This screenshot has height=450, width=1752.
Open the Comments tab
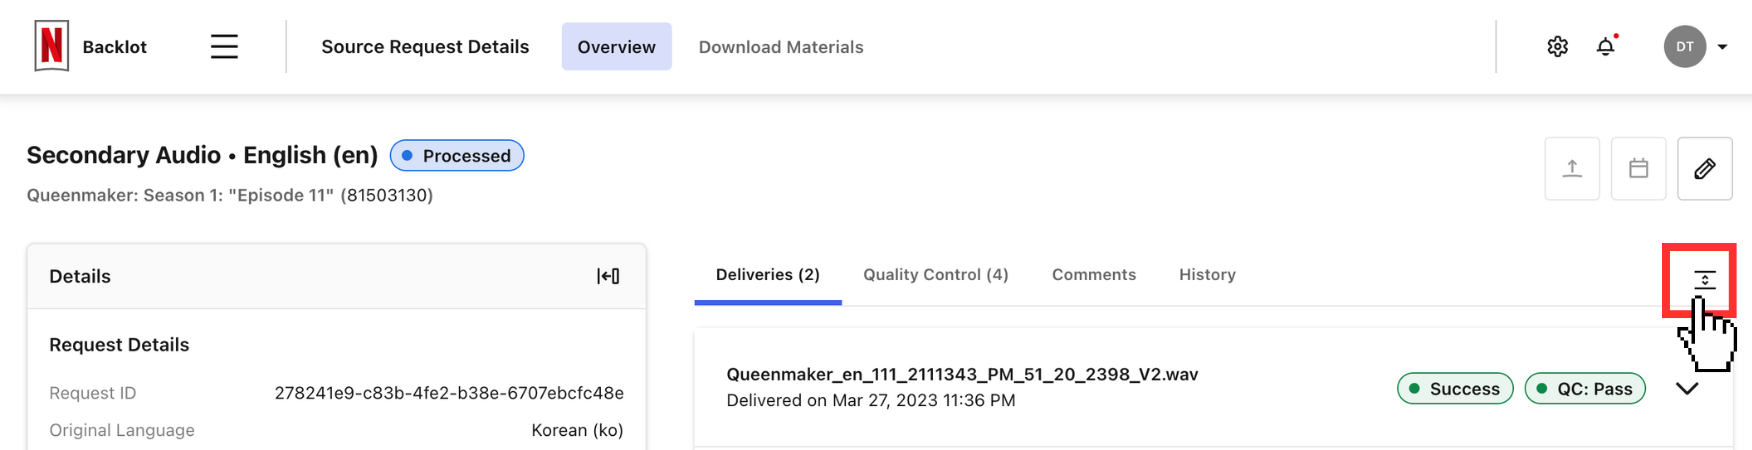point(1094,275)
